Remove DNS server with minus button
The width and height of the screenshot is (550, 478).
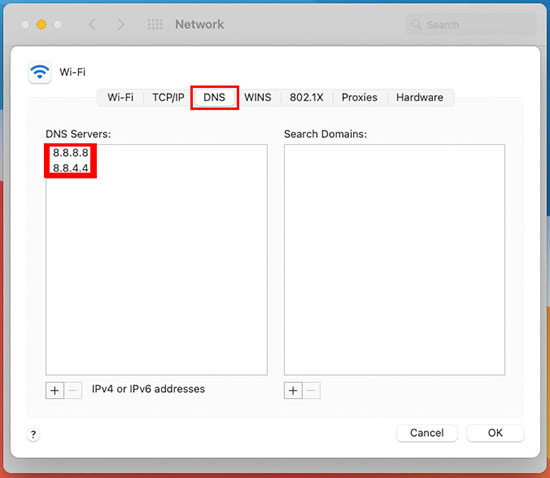click(x=73, y=390)
